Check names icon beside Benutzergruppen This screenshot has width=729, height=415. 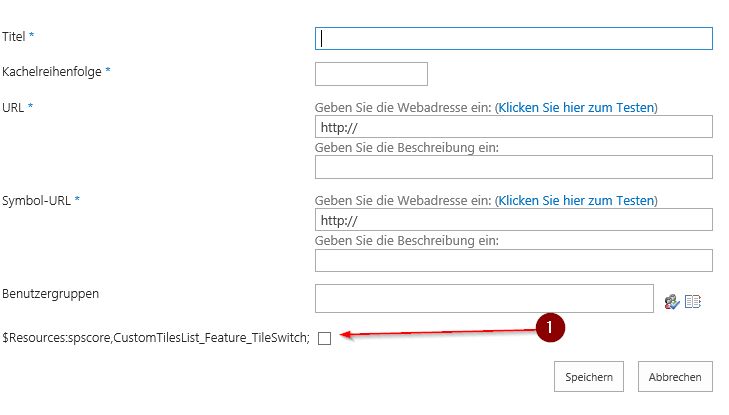pyautogui.click(x=672, y=302)
